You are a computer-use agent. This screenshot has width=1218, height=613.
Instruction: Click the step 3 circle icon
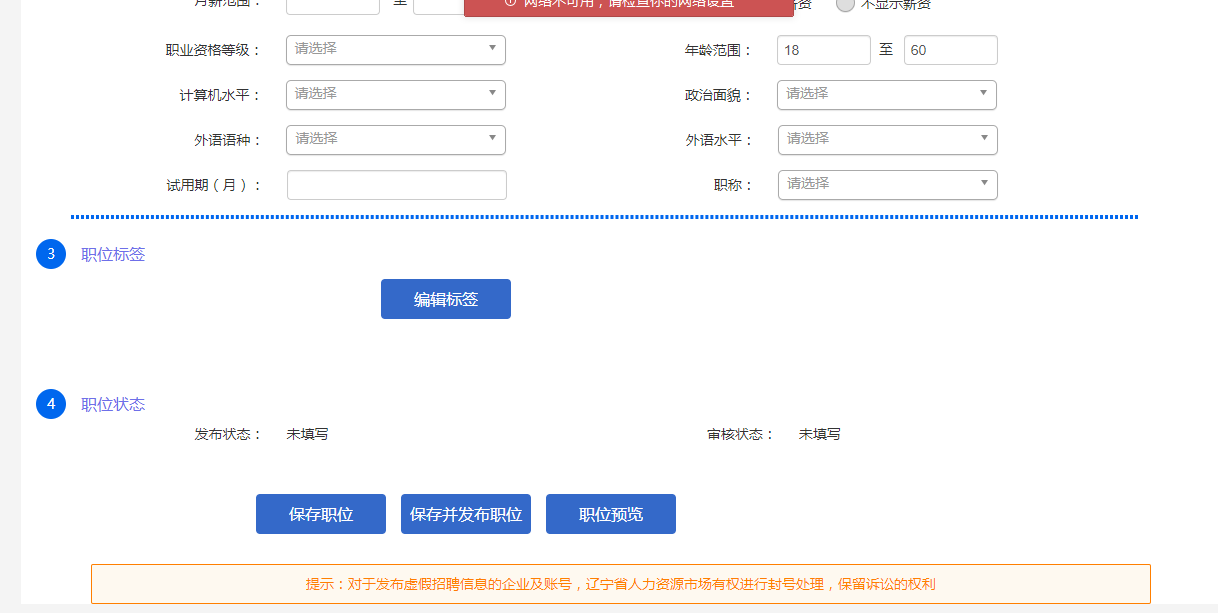click(51, 254)
